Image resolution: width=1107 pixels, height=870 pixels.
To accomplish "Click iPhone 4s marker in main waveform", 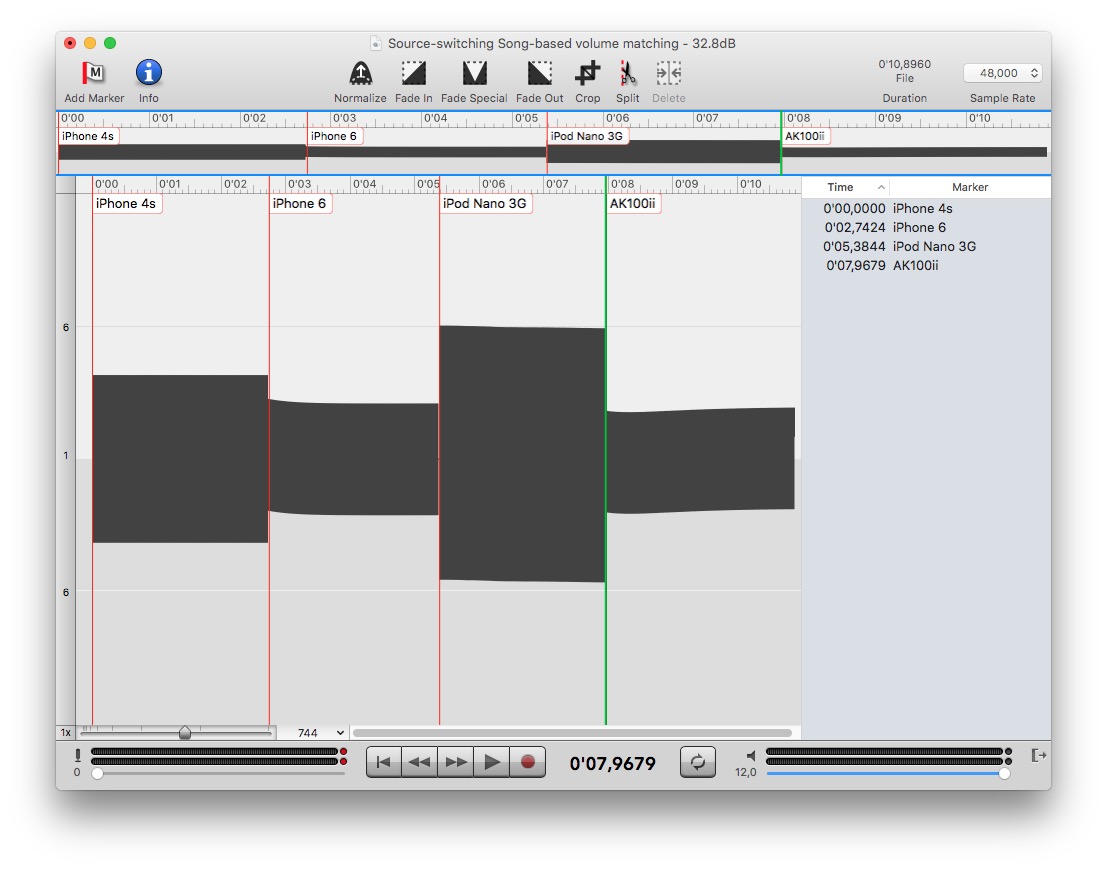I will (126, 203).
